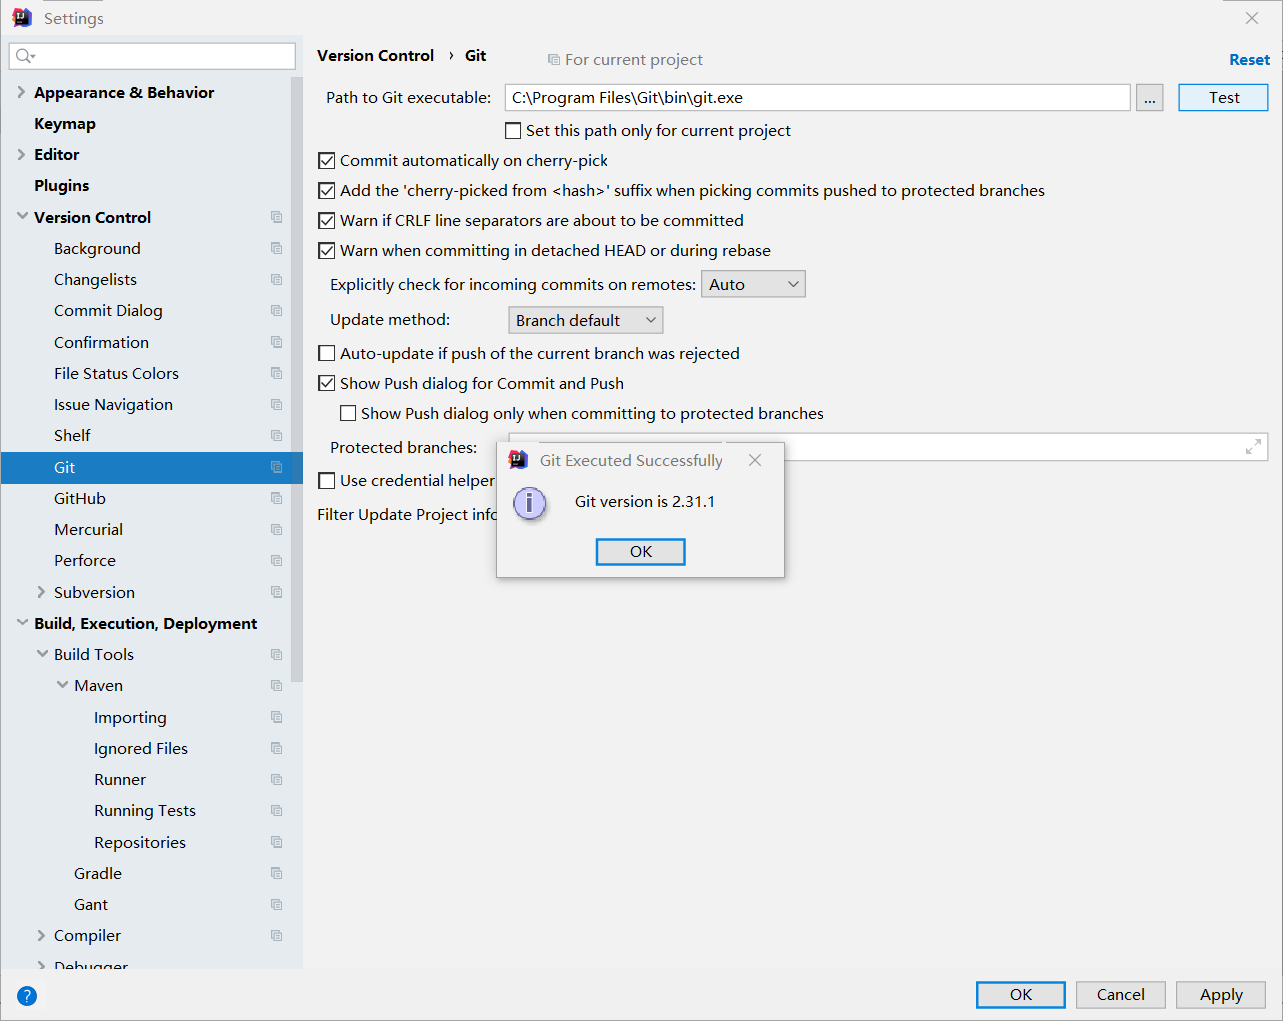Uncheck 'Commit automatically on cherry-pick'
This screenshot has width=1283, height=1021.
click(x=327, y=160)
